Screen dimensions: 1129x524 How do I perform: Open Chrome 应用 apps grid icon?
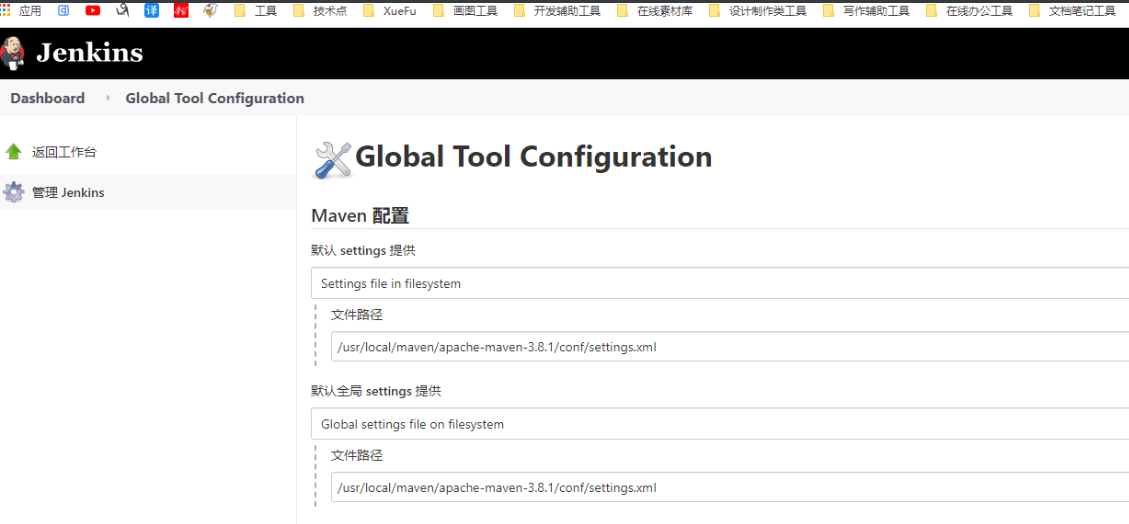[6, 11]
